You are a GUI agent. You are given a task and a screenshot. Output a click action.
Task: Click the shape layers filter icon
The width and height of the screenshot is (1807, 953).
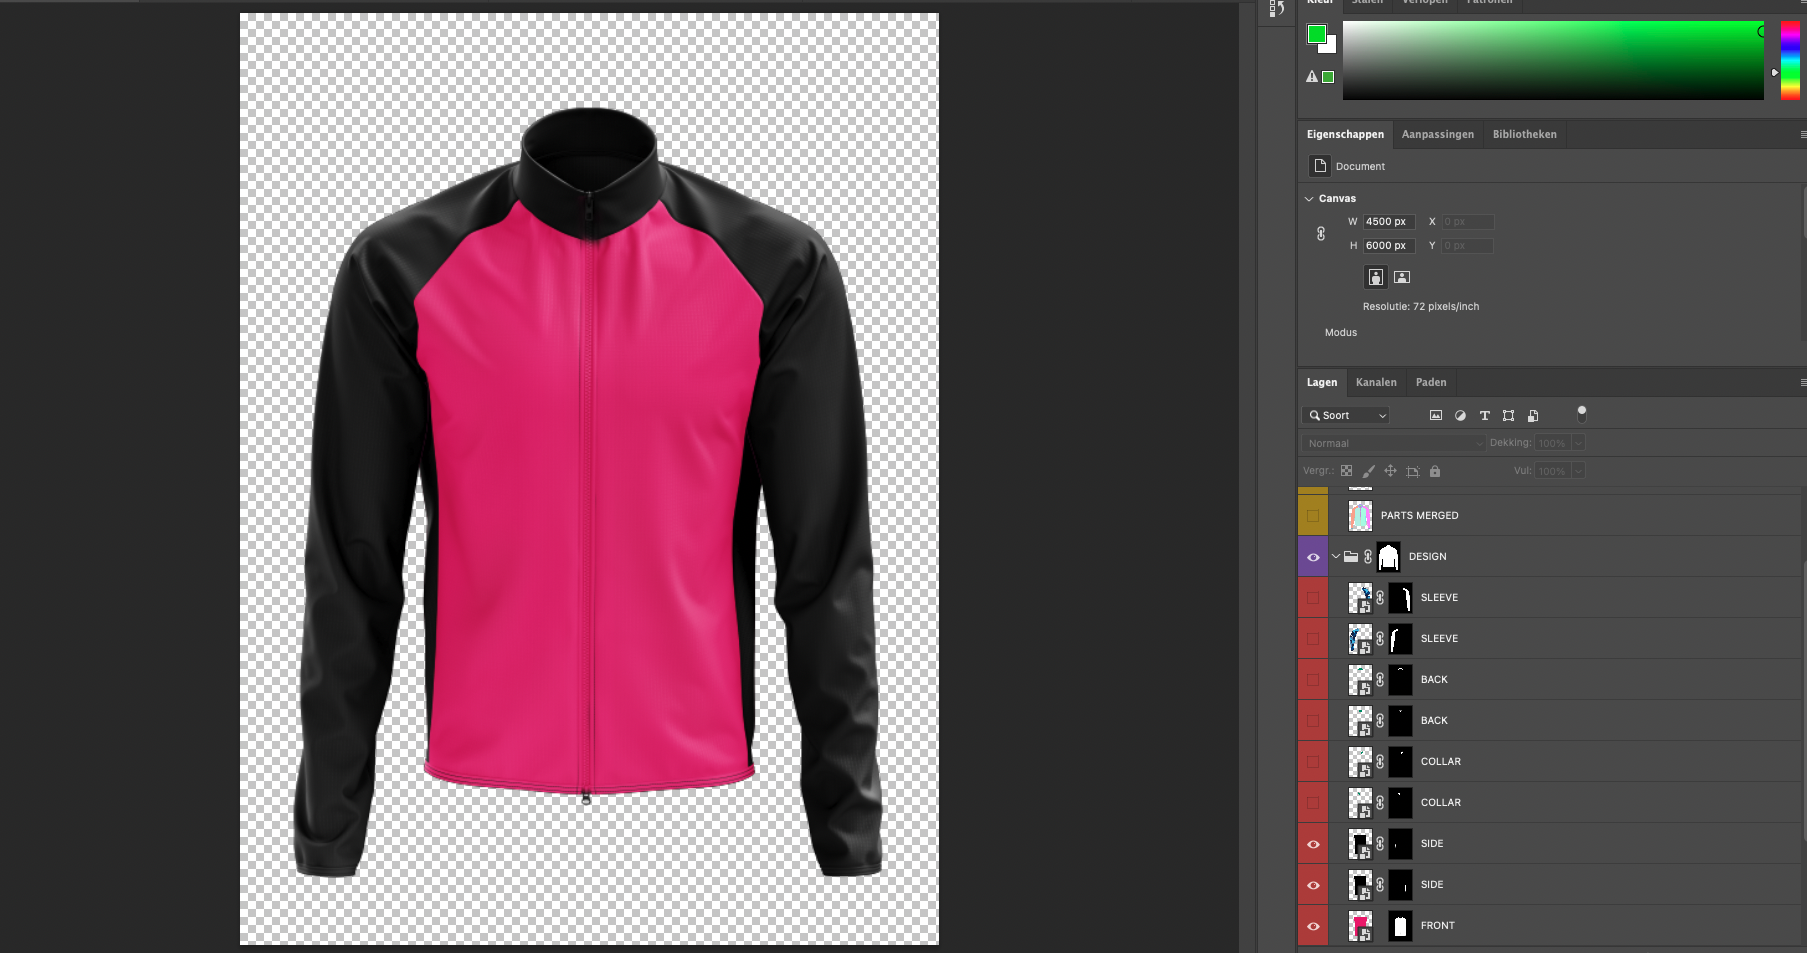pyautogui.click(x=1508, y=415)
